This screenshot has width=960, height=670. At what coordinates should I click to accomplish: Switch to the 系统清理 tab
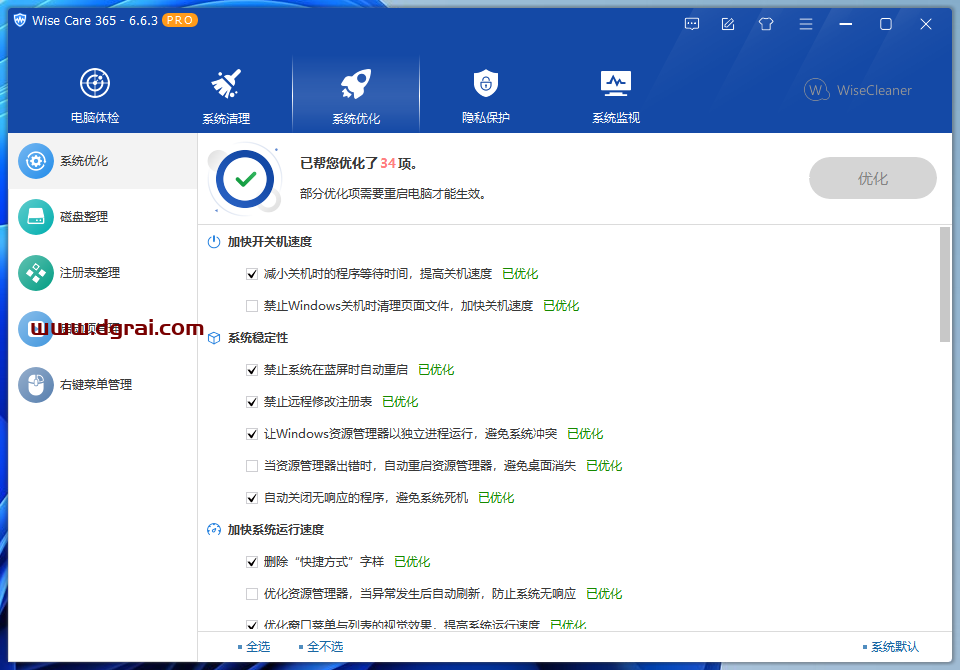coord(226,96)
